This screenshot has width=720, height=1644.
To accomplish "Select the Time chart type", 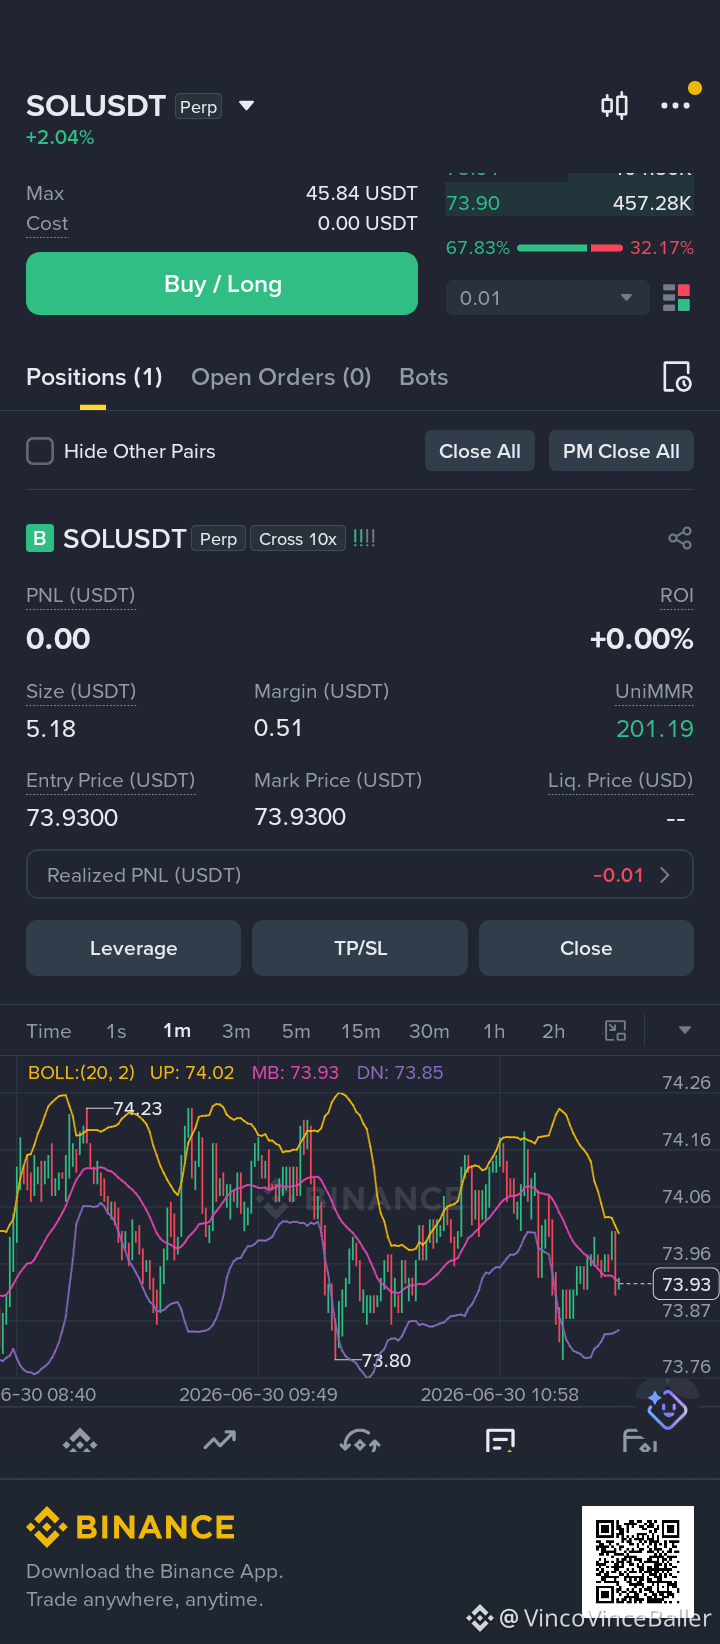I will tap(49, 1031).
